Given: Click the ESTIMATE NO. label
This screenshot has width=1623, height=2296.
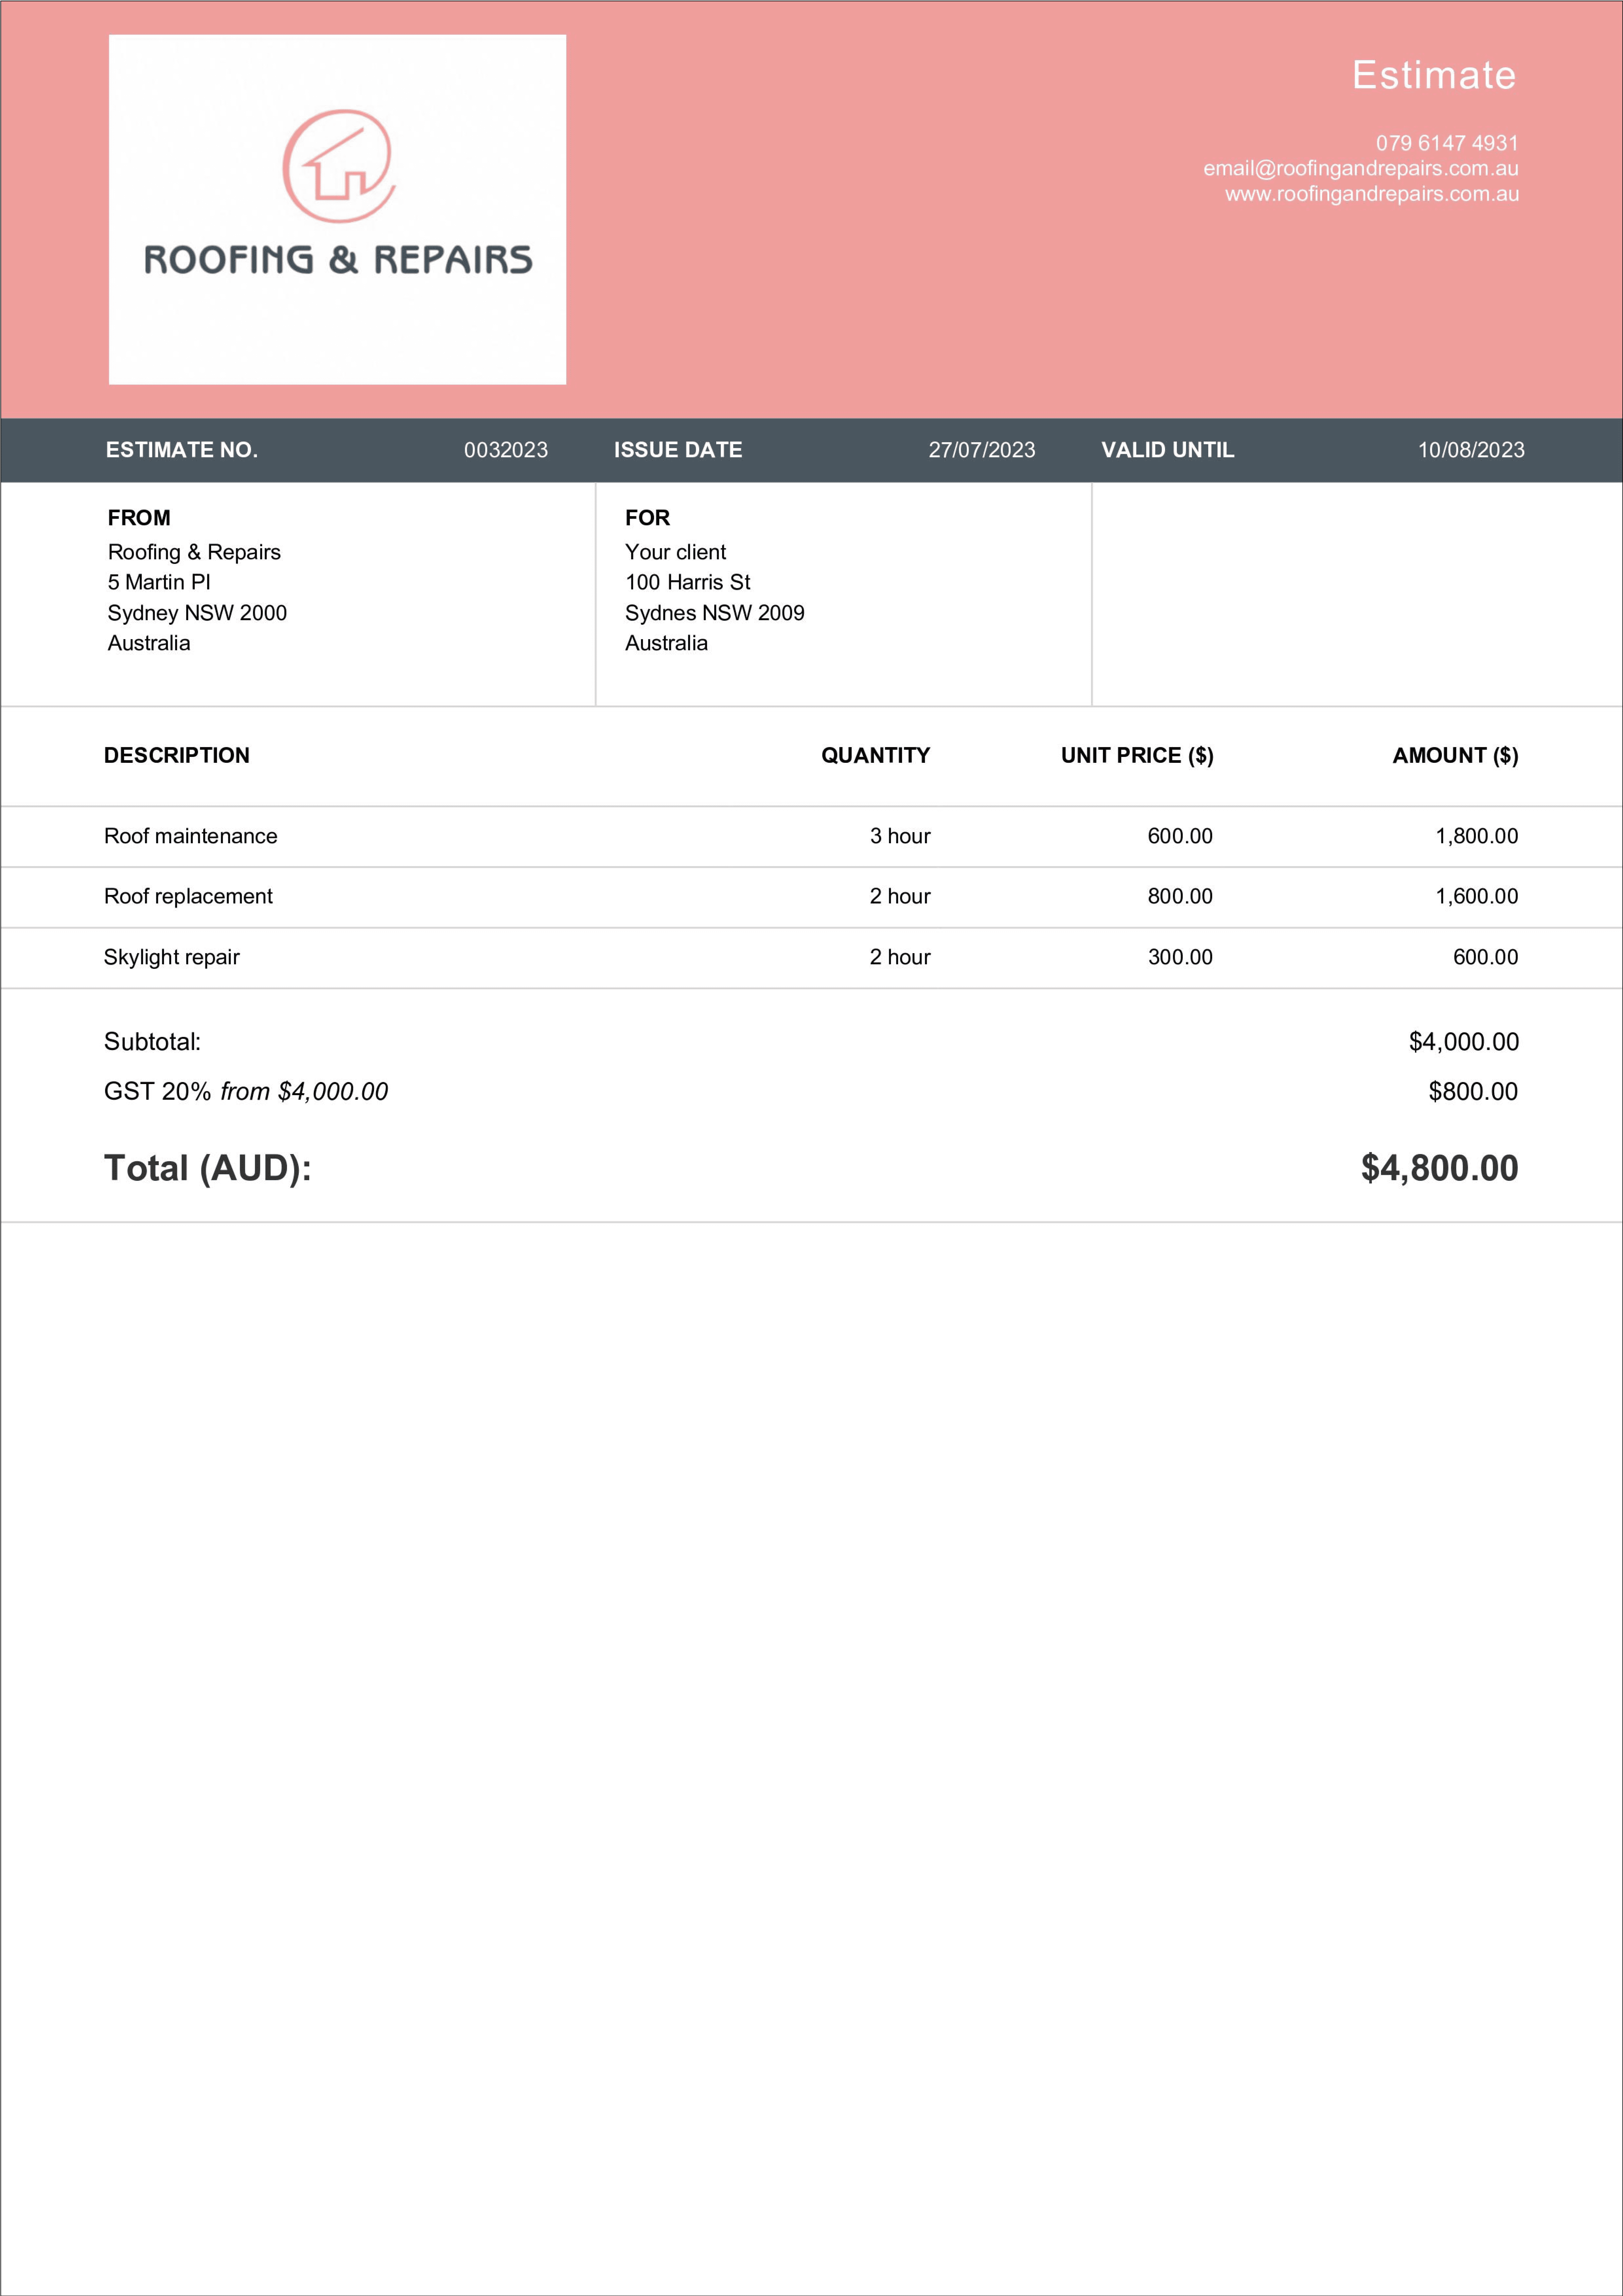Looking at the screenshot, I should point(182,450).
